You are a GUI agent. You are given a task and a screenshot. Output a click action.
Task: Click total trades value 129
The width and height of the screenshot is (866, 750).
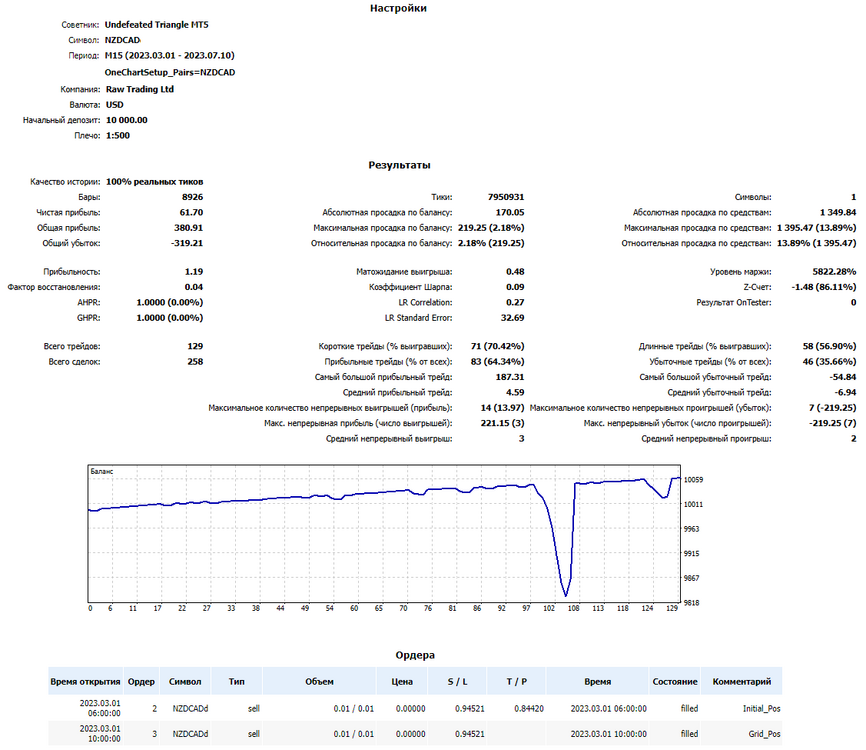[x=195, y=346]
